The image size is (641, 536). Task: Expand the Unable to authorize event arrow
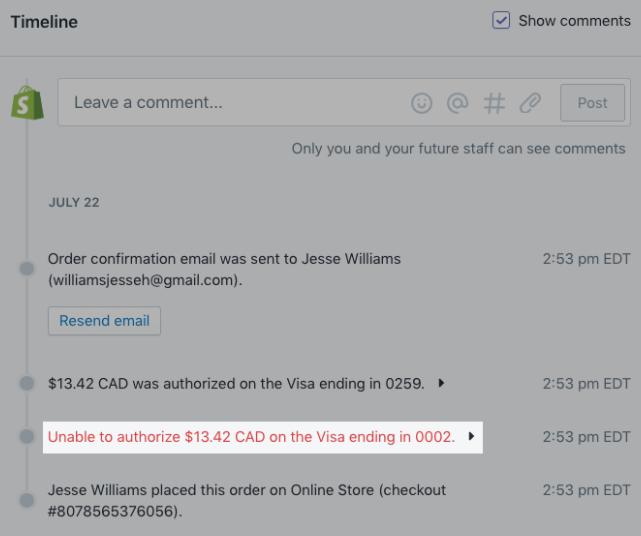coord(471,436)
